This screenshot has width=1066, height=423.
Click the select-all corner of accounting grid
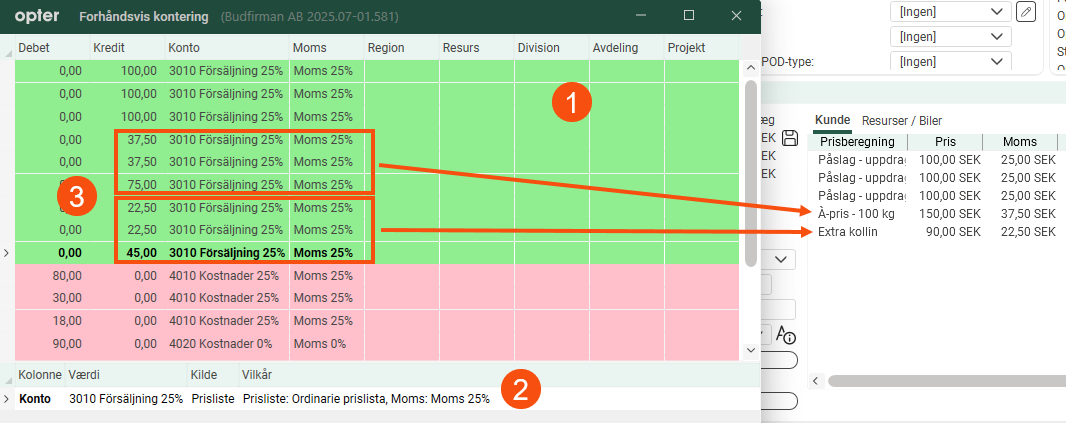(x=7, y=48)
